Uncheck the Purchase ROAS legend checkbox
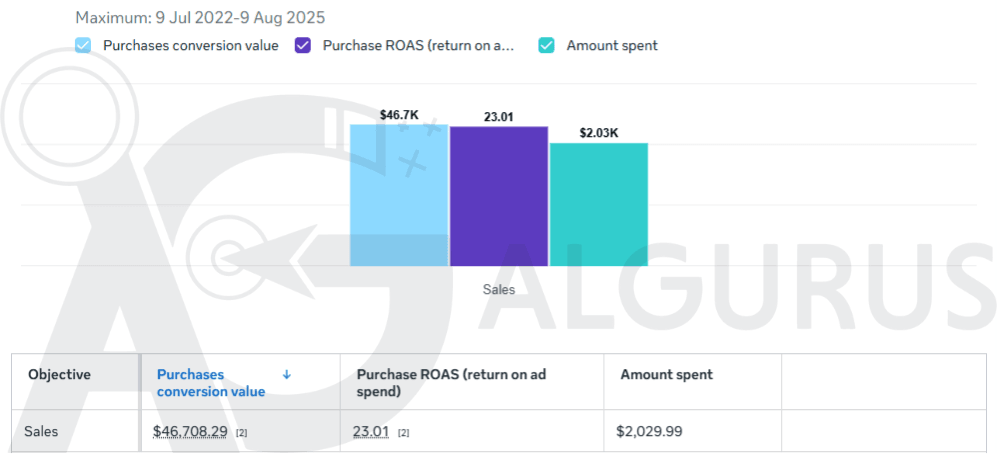The height and width of the screenshot is (464, 997). [x=303, y=45]
